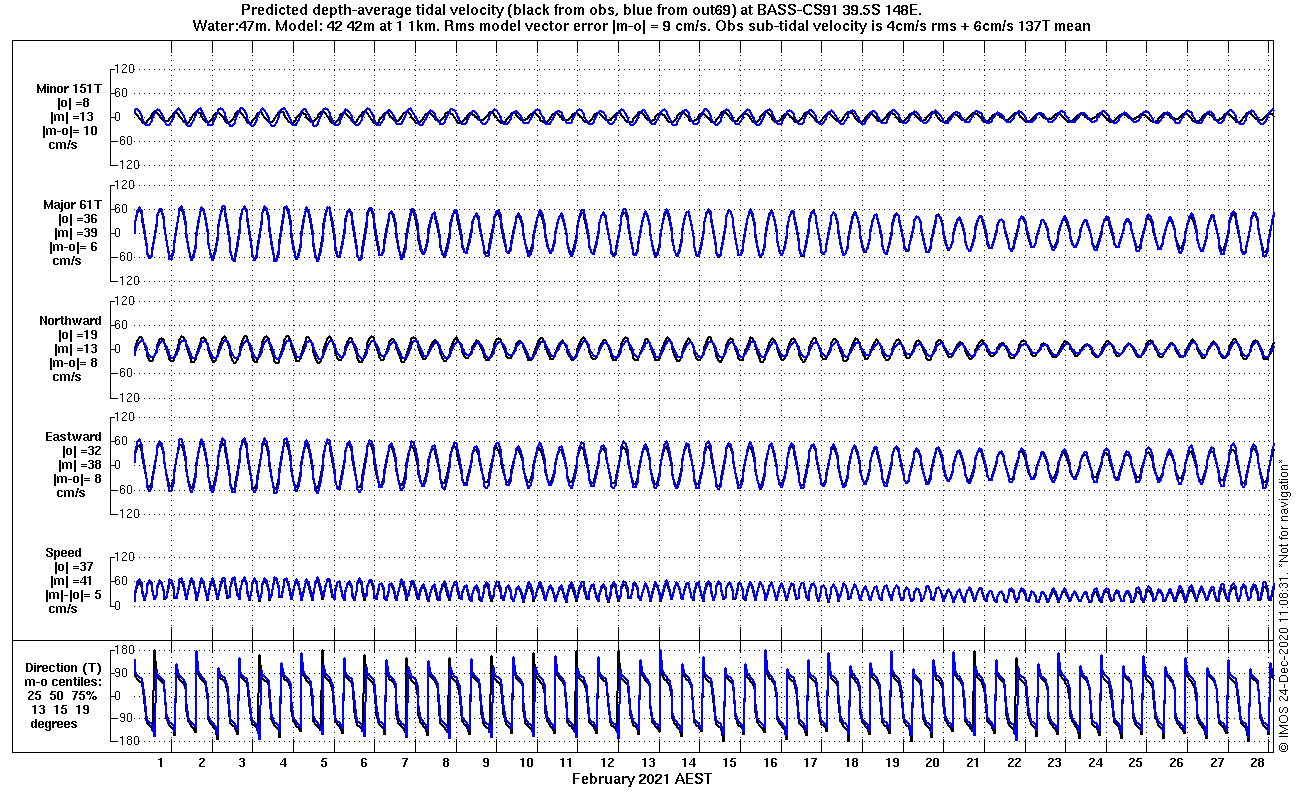Click day "28" on the date axis
The width and height of the screenshot is (1300, 800).
point(1258,762)
